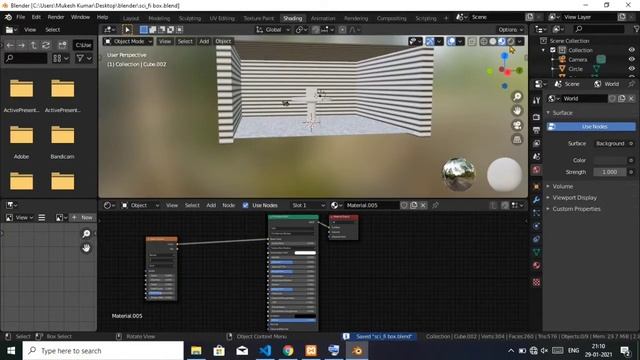Open Slot 1 material slot dropdown

pyautogui.click(x=309, y=205)
